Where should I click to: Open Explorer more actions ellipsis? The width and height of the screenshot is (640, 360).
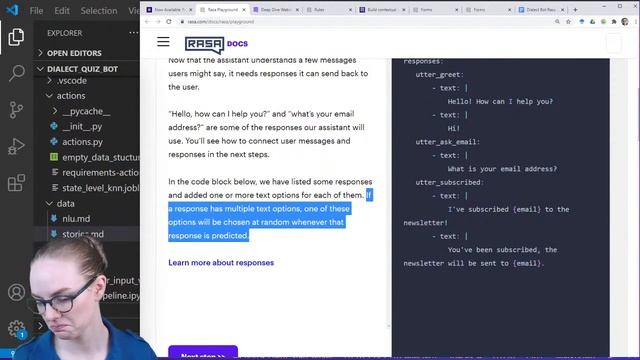pyautogui.click(x=133, y=33)
